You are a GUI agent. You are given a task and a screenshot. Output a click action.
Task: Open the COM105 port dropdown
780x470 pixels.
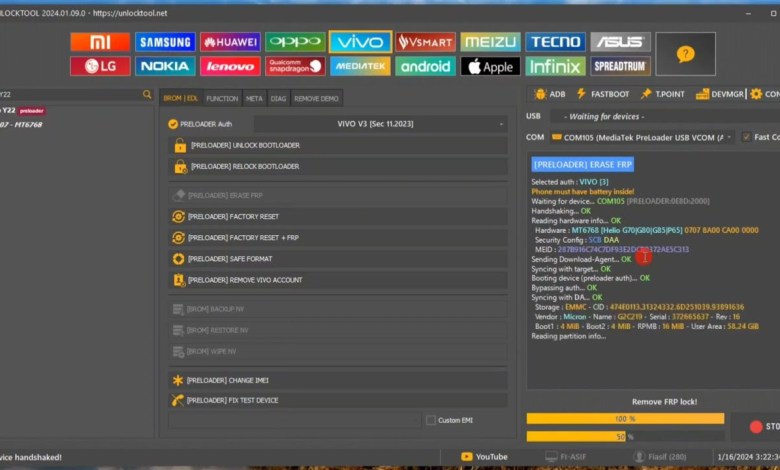pos(642,137)
